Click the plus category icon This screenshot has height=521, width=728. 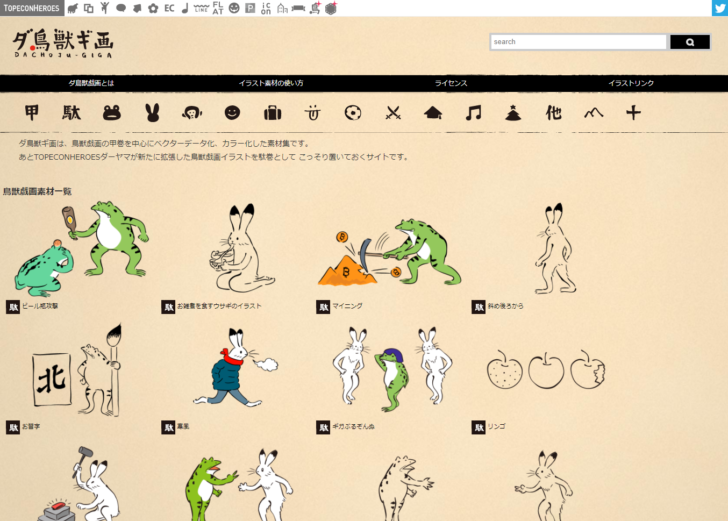click(633, 113)
